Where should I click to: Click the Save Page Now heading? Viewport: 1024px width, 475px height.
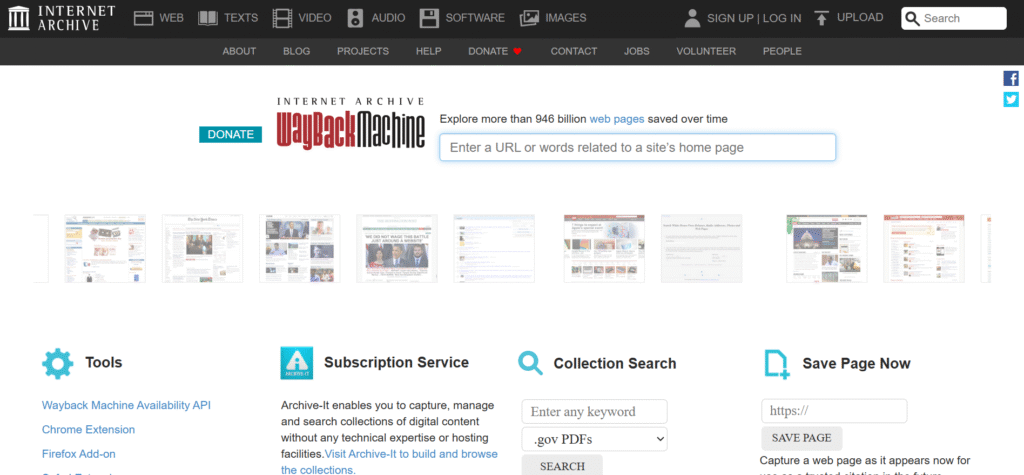click(x=856, y=364)
